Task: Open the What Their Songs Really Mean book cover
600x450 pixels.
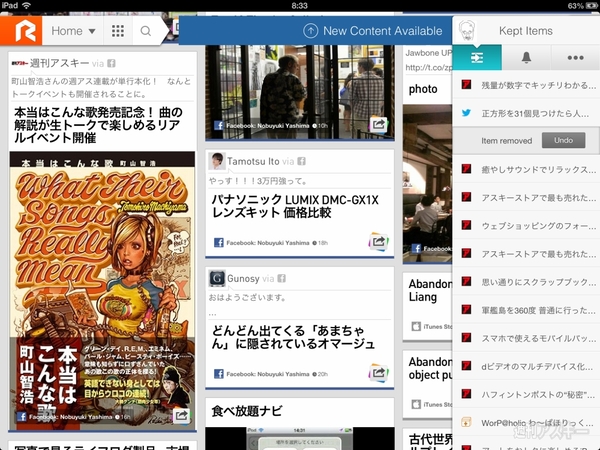Action: 102,291
